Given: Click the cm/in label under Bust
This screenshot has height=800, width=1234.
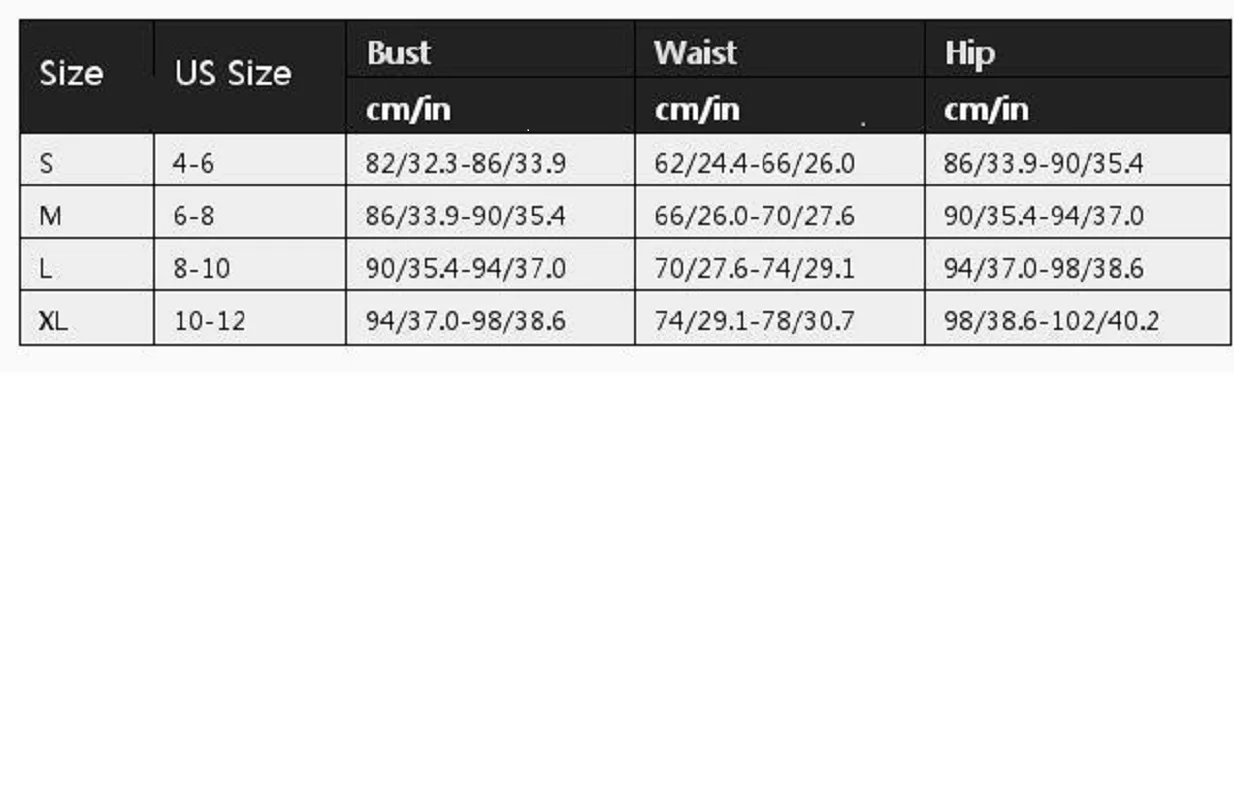Looking at the screenshot, I should (408, 109).
